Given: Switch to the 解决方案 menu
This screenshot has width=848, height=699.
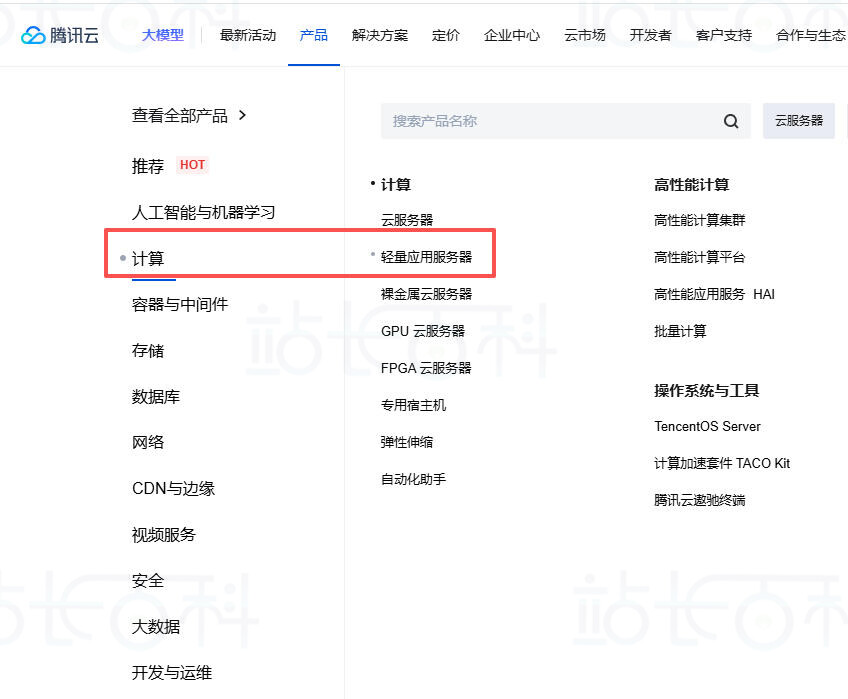Looking at the screenshot, I should coord(381,34).
